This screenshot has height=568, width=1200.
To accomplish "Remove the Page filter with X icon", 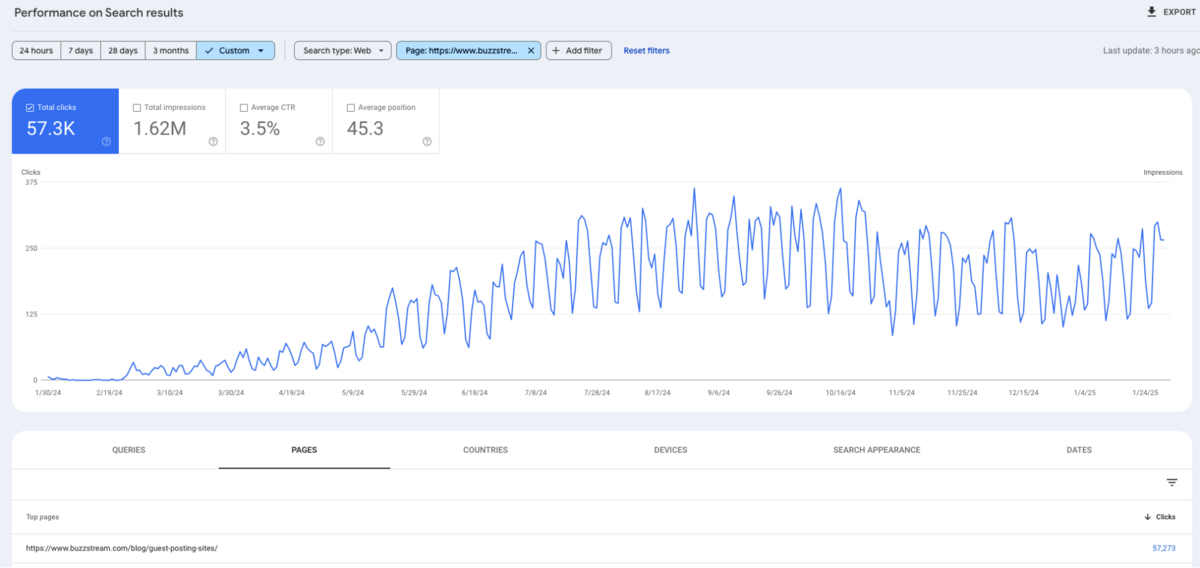I will pos(531,50).
